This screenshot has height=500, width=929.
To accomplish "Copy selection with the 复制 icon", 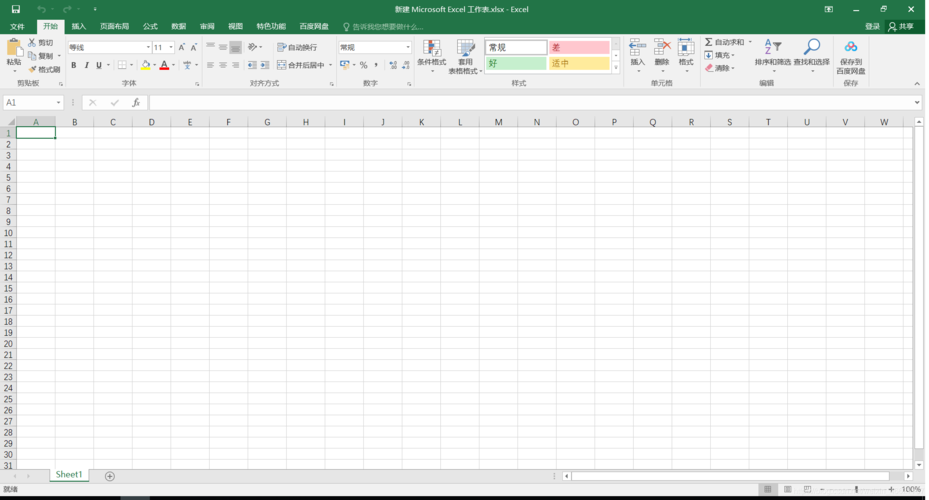I will (x=41, y=56).
